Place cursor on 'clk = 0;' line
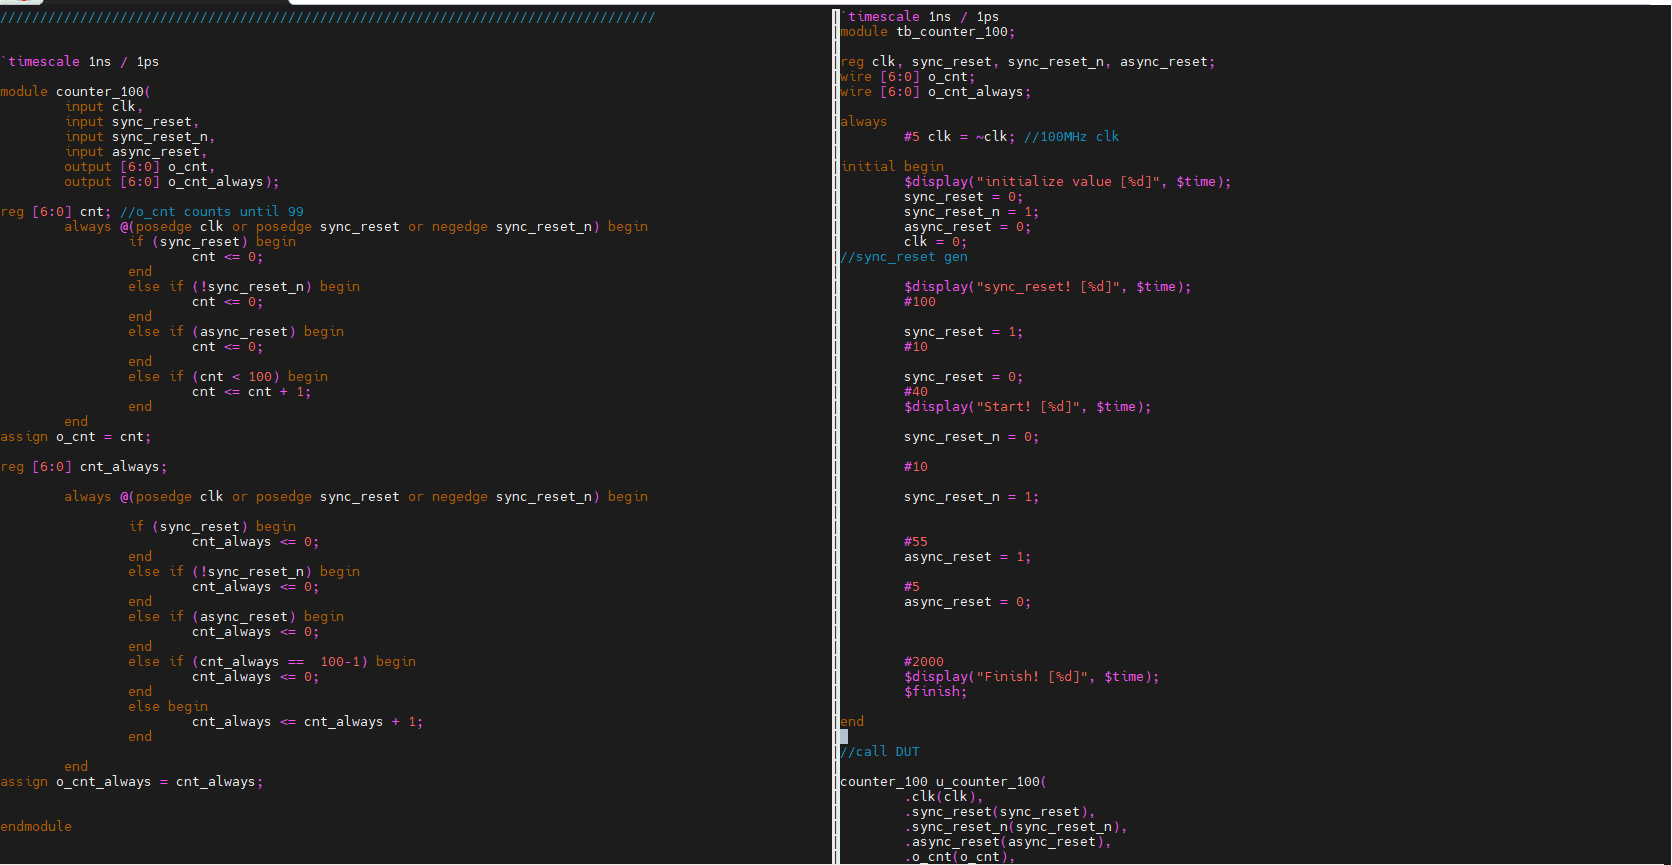 coord(936,242)
